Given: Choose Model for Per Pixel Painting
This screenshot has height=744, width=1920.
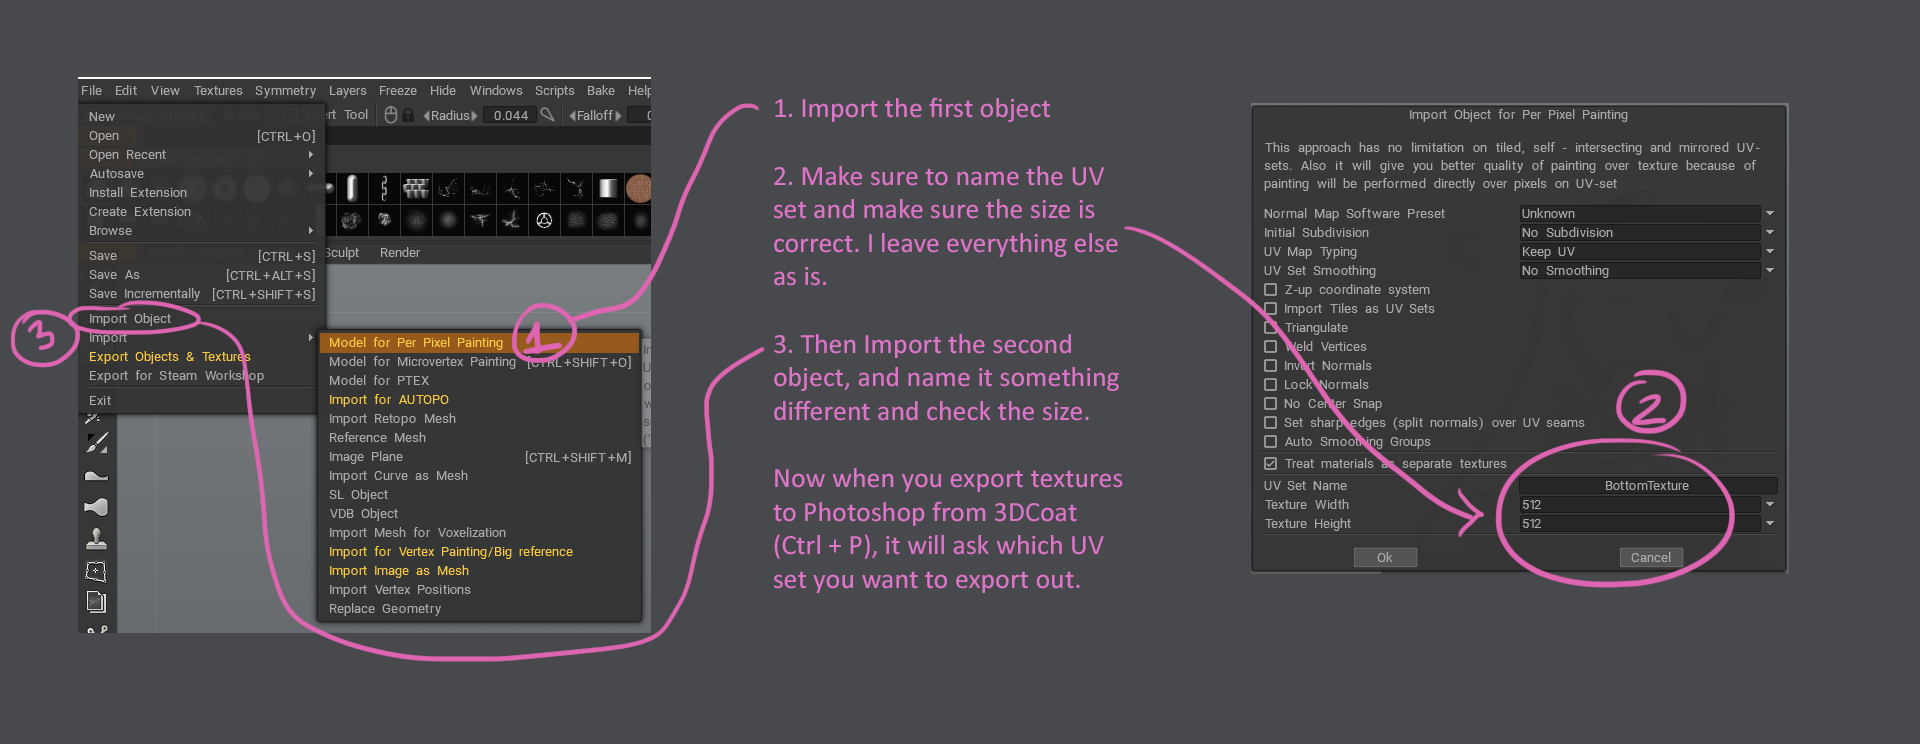Looking at the screenshot, I should coord(416,343).
